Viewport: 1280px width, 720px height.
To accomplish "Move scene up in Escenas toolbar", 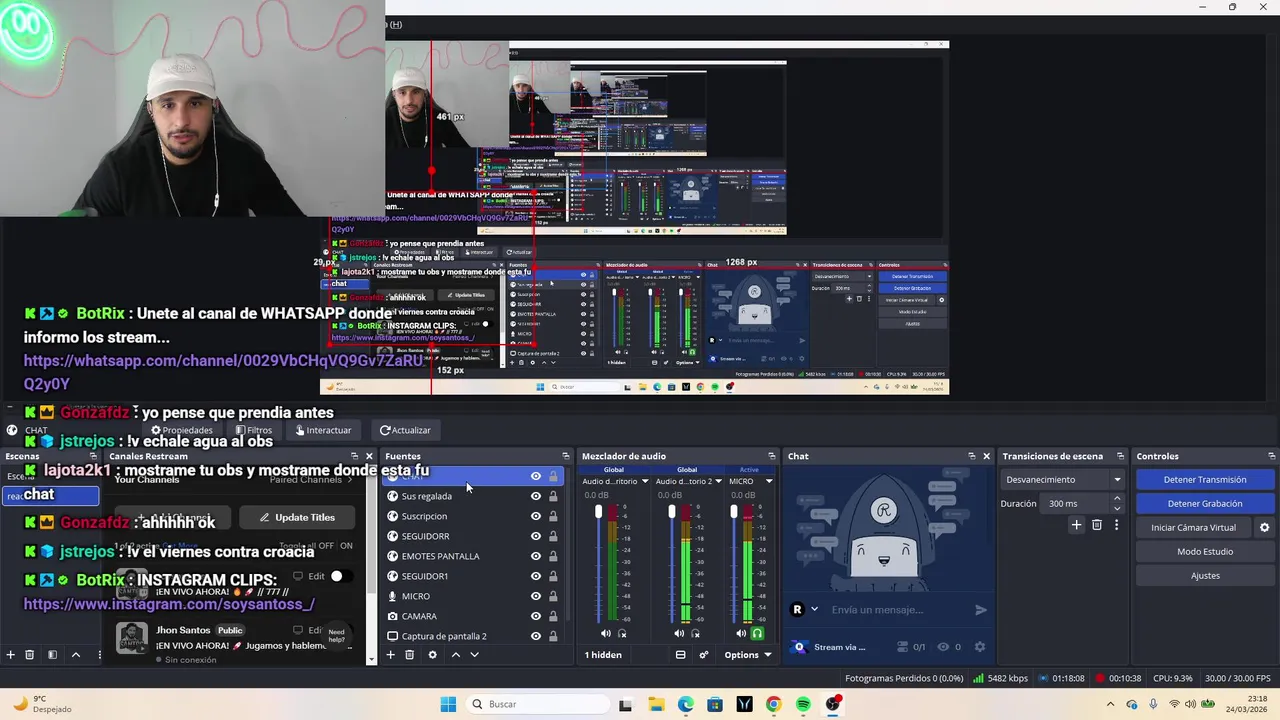I will click(75, 655).
